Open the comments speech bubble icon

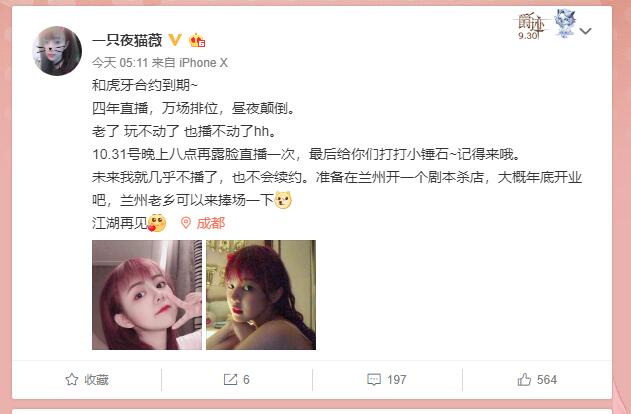(x=374, y=379)
